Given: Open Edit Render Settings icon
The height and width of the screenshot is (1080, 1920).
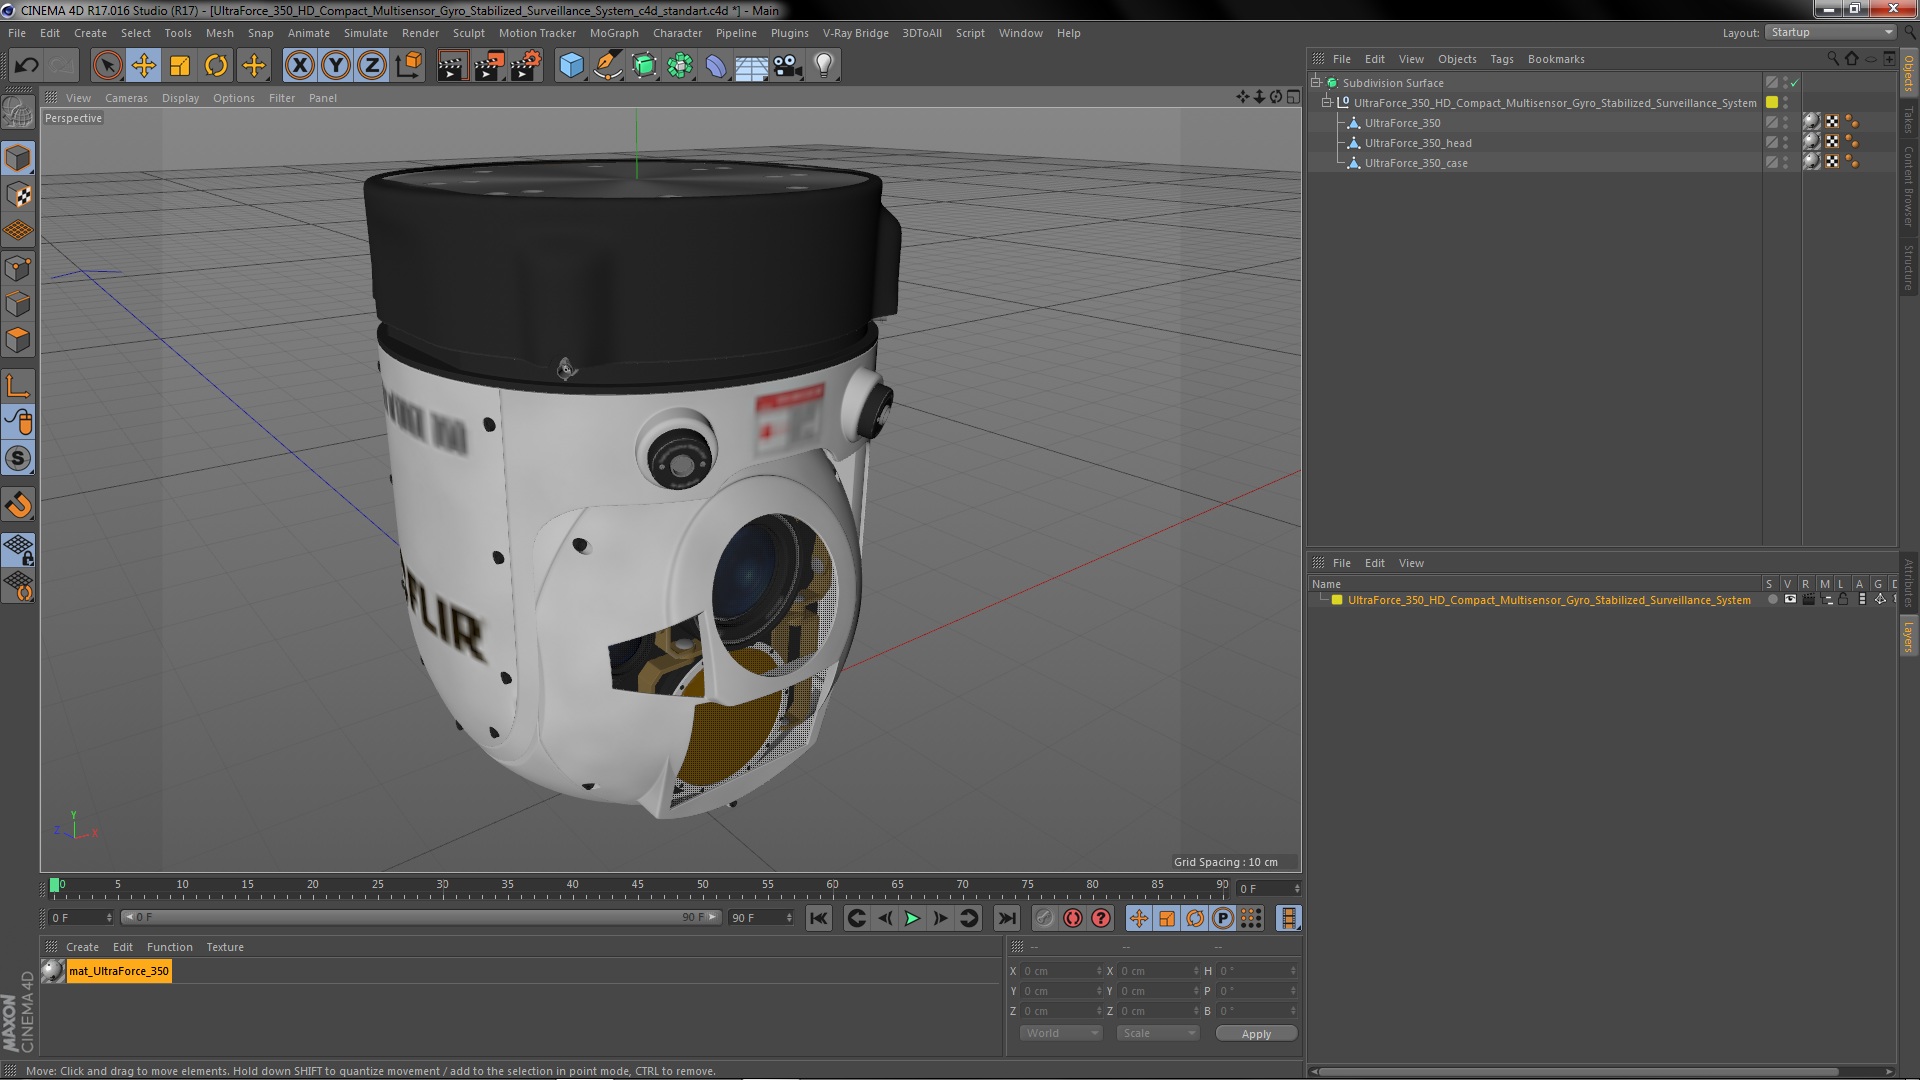Looking at the screenshot, I should [x=526, y=66].
